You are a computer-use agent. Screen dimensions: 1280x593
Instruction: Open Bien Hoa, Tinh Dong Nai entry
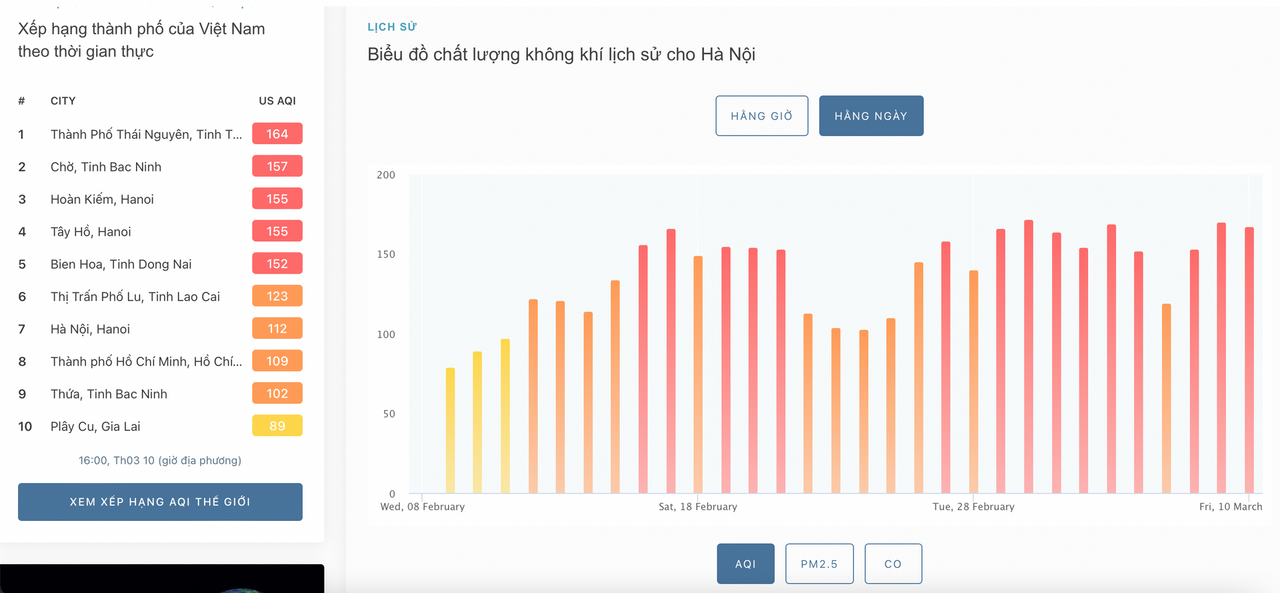121,264
